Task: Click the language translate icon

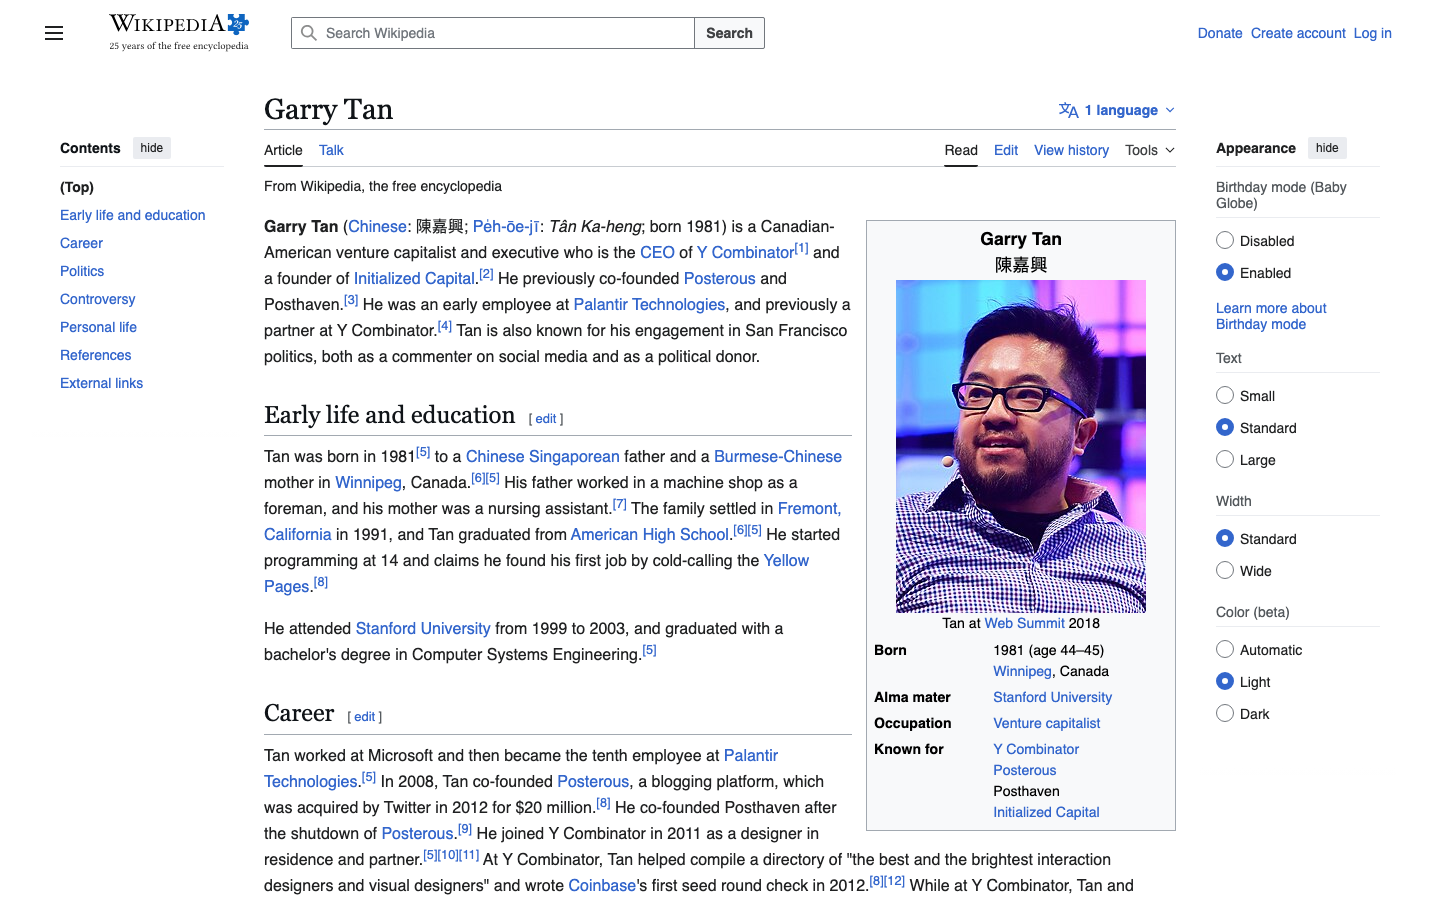Action: (1068, 110)
